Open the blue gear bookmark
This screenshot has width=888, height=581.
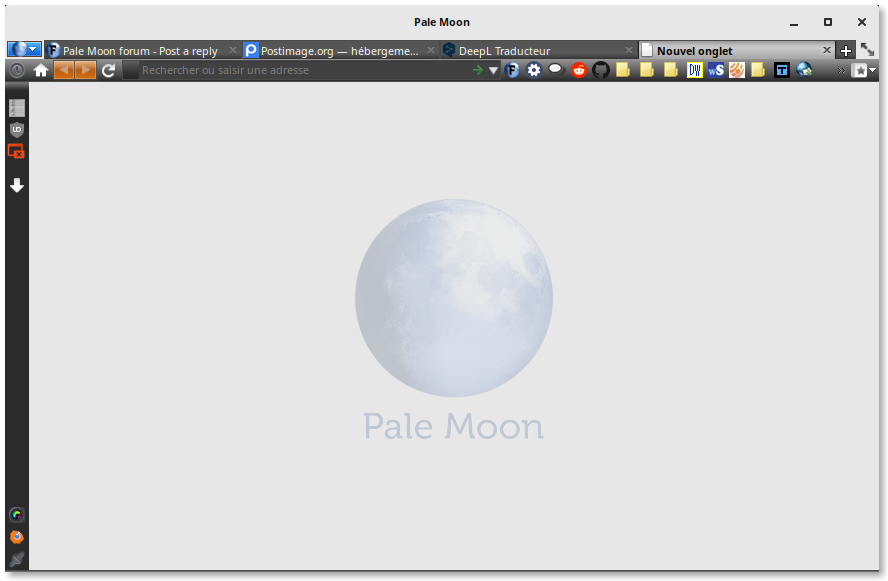(x=534, y=70)
